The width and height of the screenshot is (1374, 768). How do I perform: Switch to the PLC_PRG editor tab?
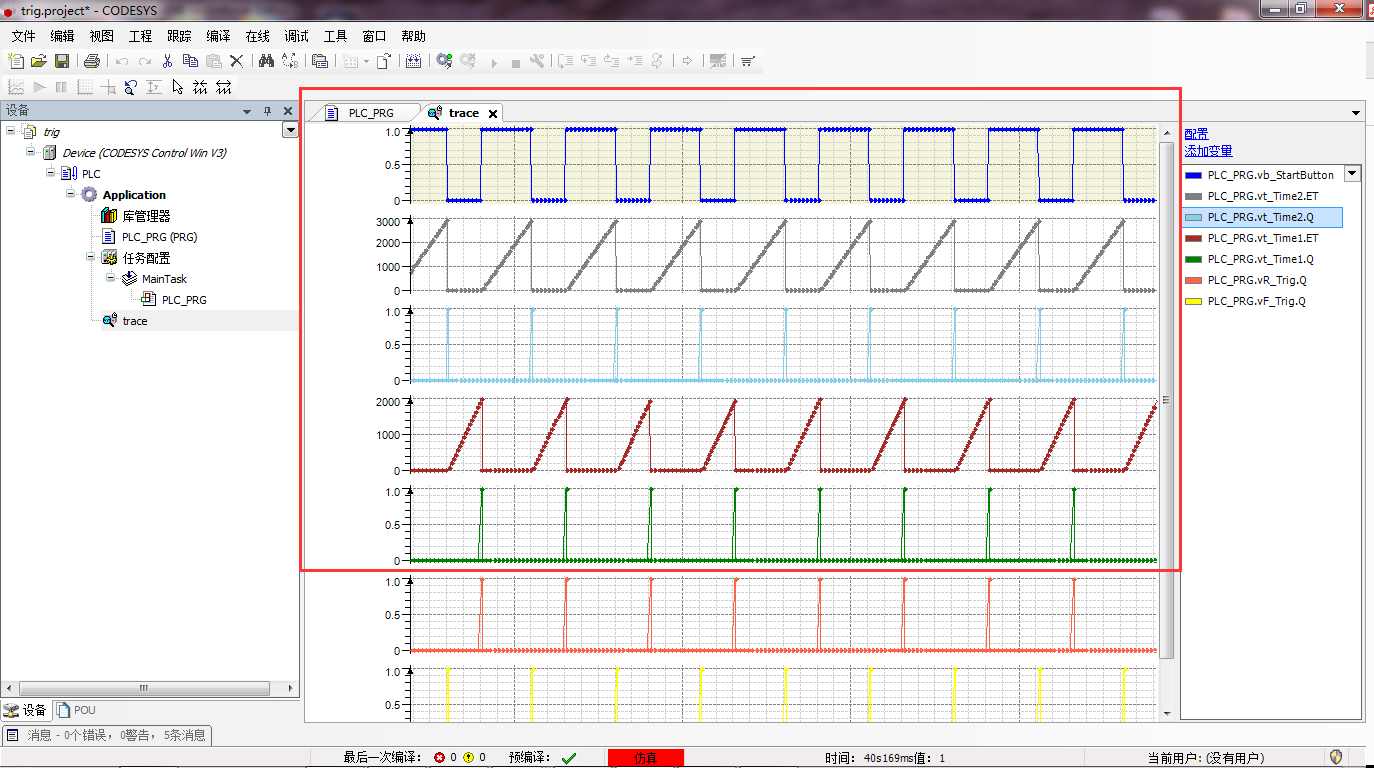(x=370, y=113)
